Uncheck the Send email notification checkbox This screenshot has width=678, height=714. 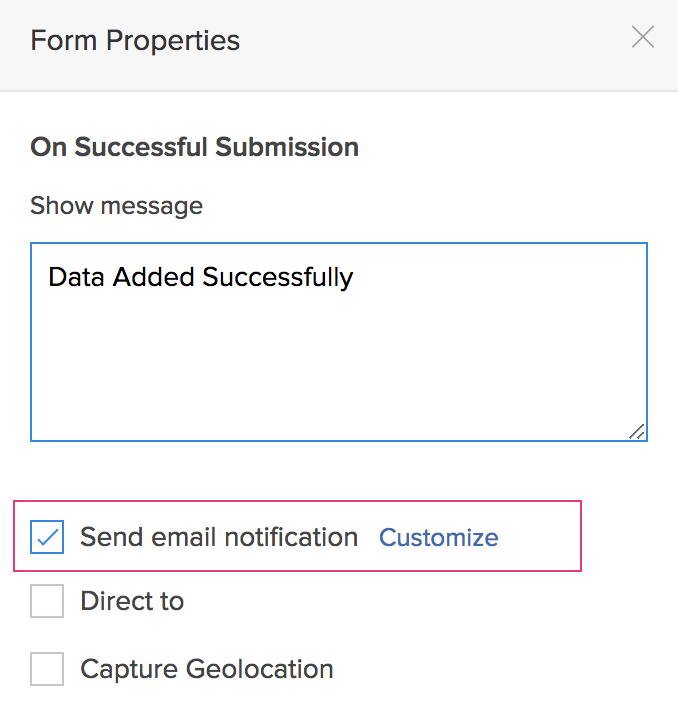tap(47, 538)
